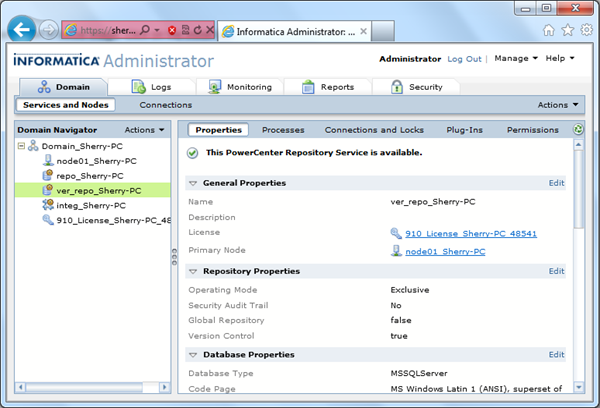The image size is (600, 408).
Task: Click the Domain_Sherry-PC domain icon
Action: click(33, 146)
